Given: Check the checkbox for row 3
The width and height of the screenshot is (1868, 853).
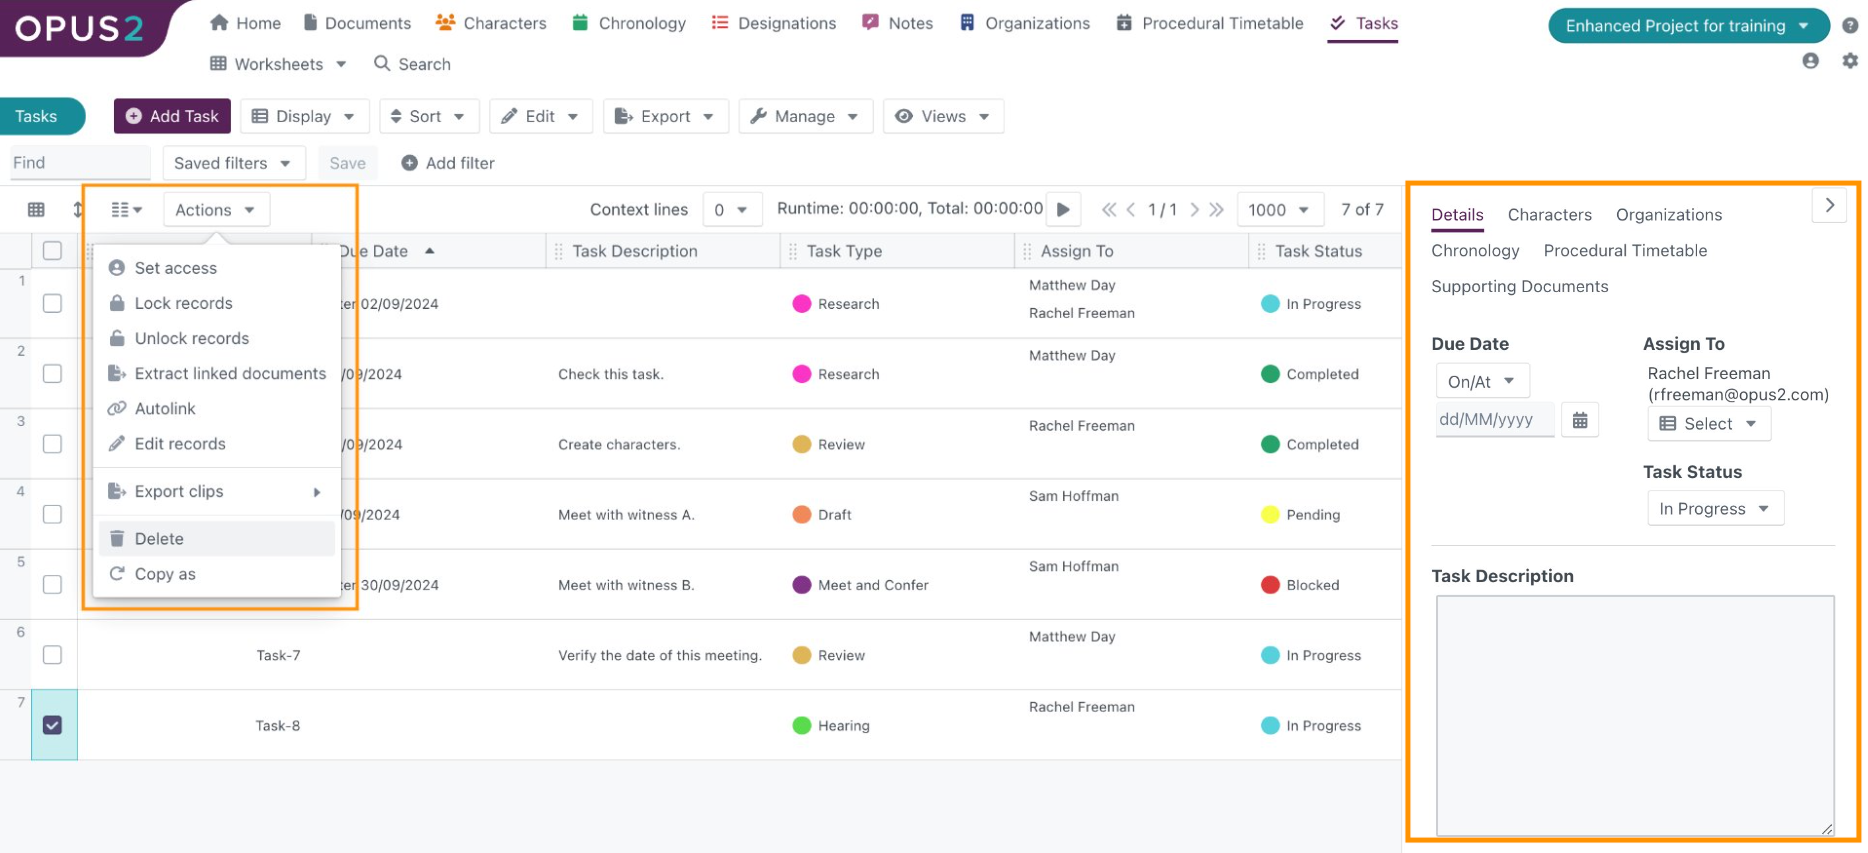Looking at the screenshot, I should [x=53, y=443].
